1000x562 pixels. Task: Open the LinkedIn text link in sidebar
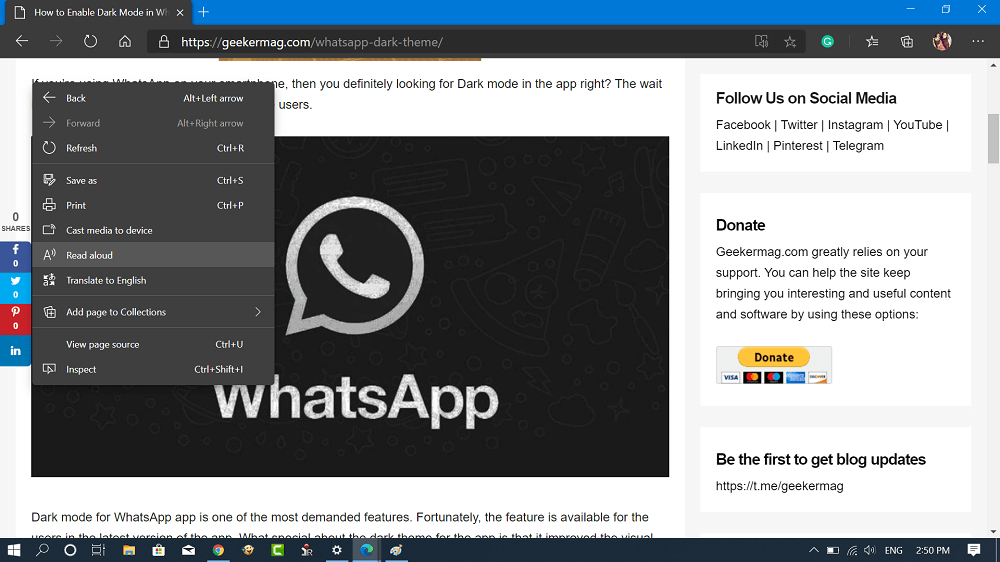739,146
